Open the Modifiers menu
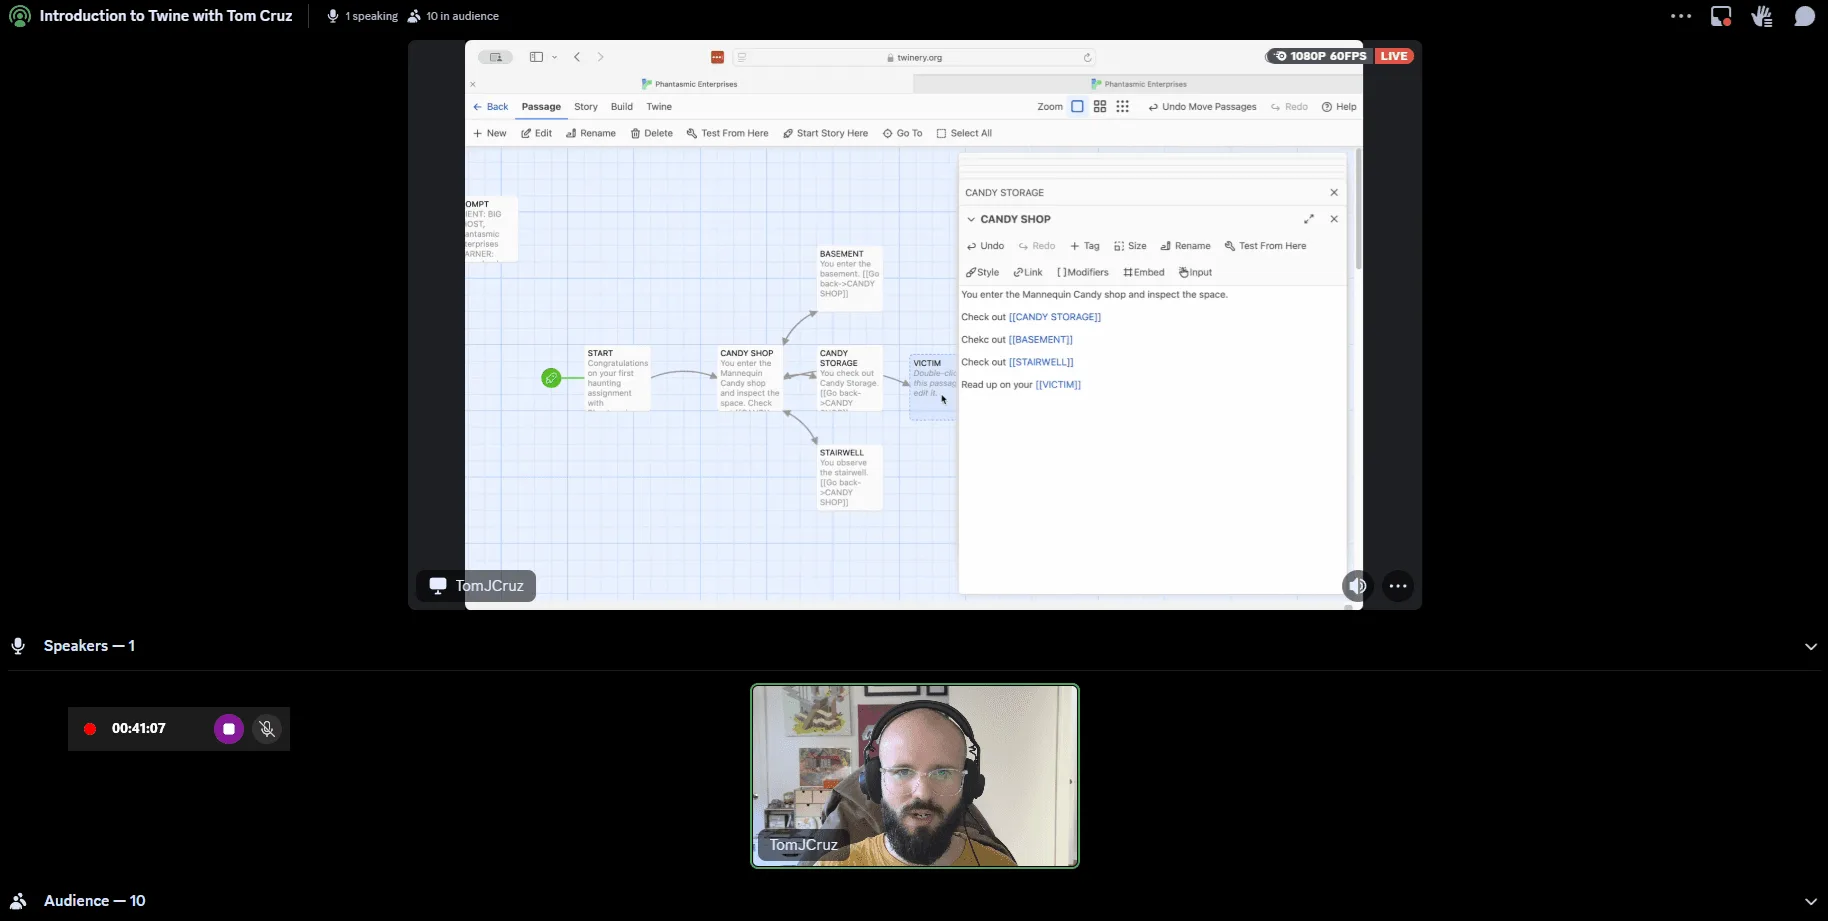This screenshot has width=1828, height=921. (1083, 272)
